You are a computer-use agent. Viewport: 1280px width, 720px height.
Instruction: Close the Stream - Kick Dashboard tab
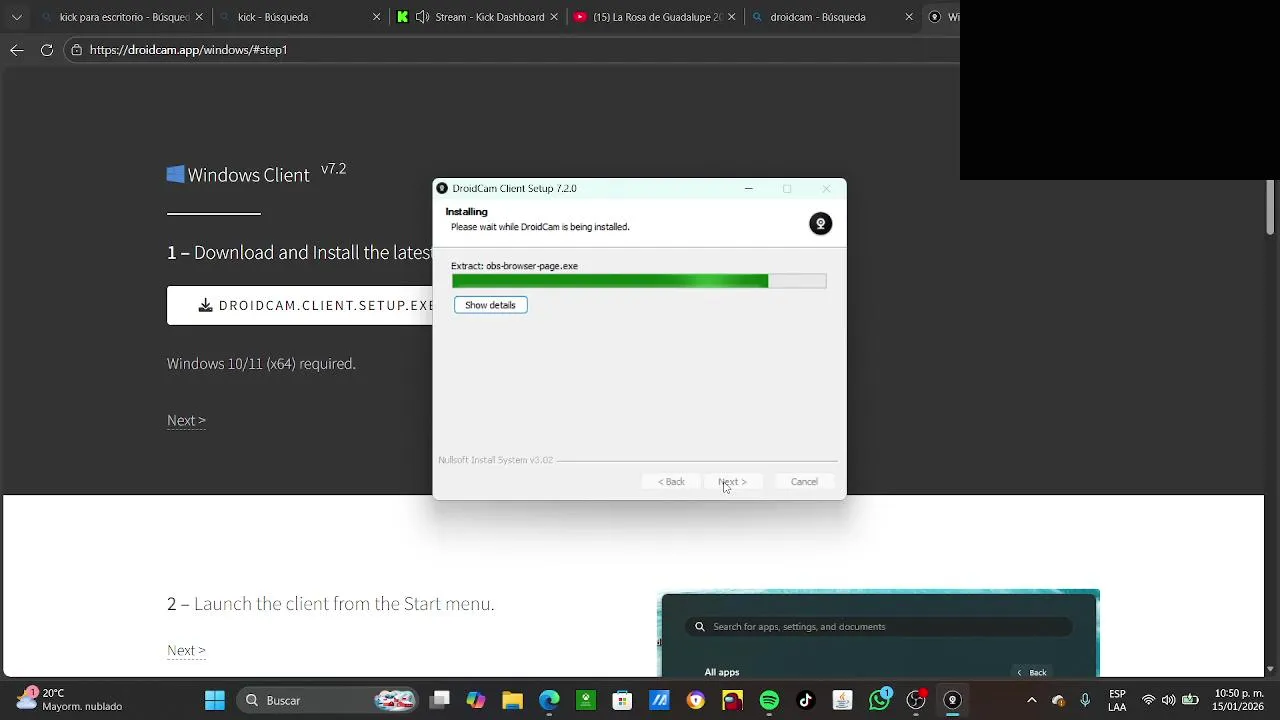554,17
